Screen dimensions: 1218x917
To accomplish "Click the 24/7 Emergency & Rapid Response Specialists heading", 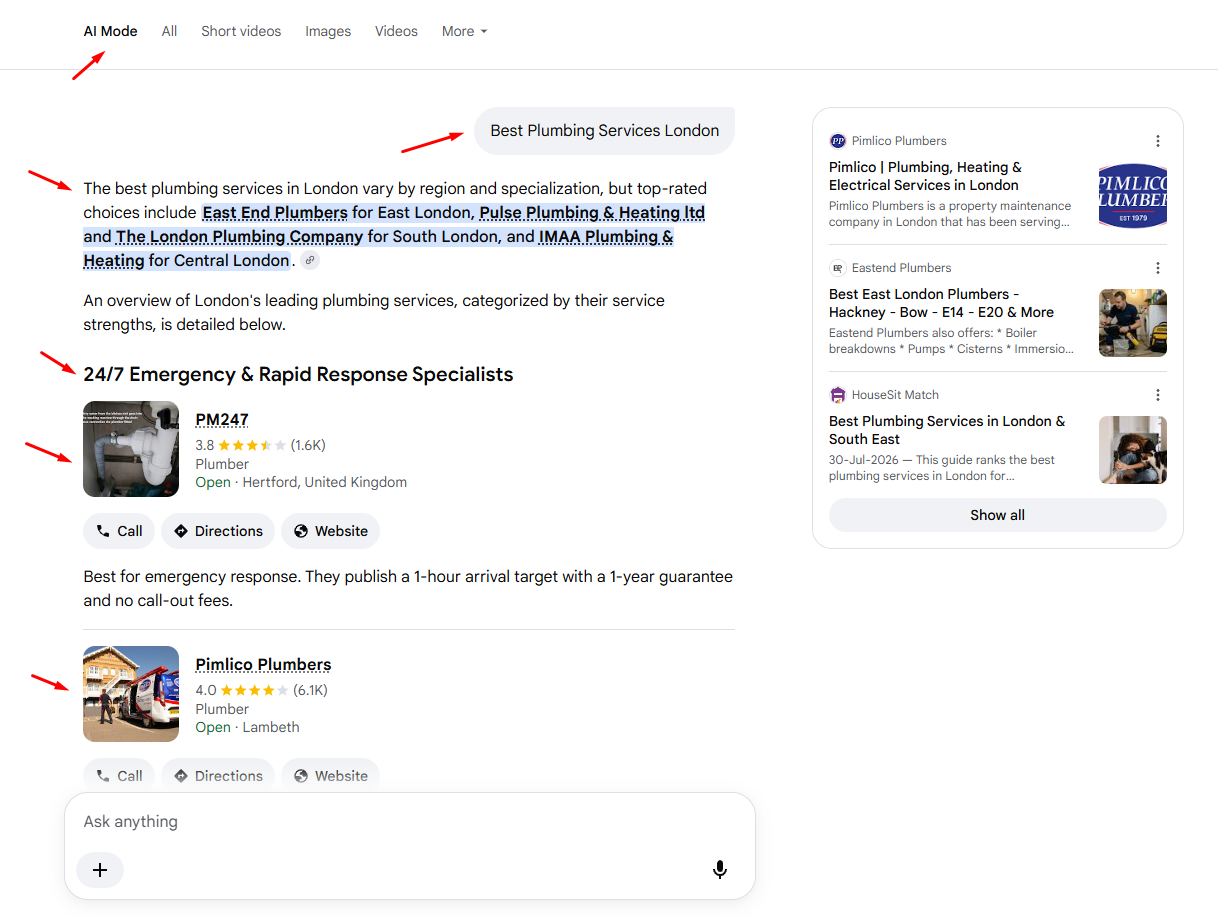I will pyautogui.click(x=298, y=375).
